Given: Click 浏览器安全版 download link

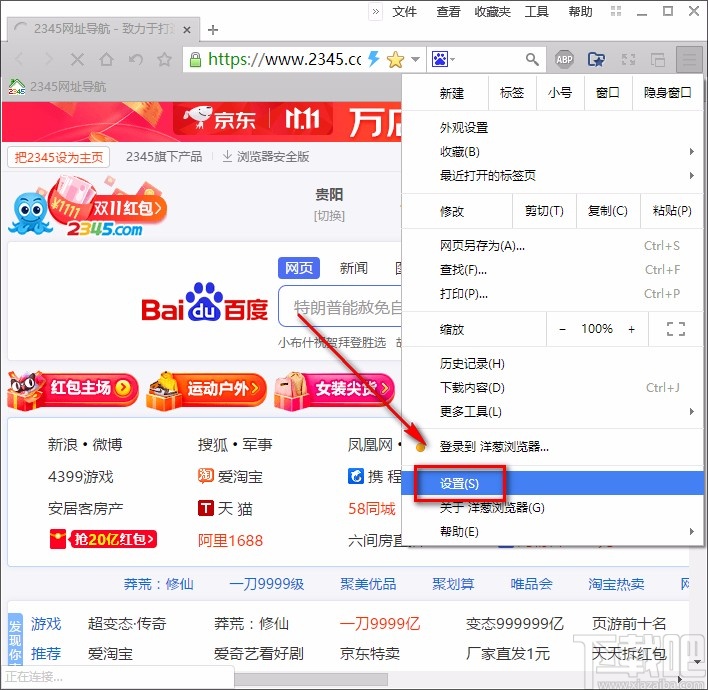Looking at the screenshot, I should tap(266, 157).
